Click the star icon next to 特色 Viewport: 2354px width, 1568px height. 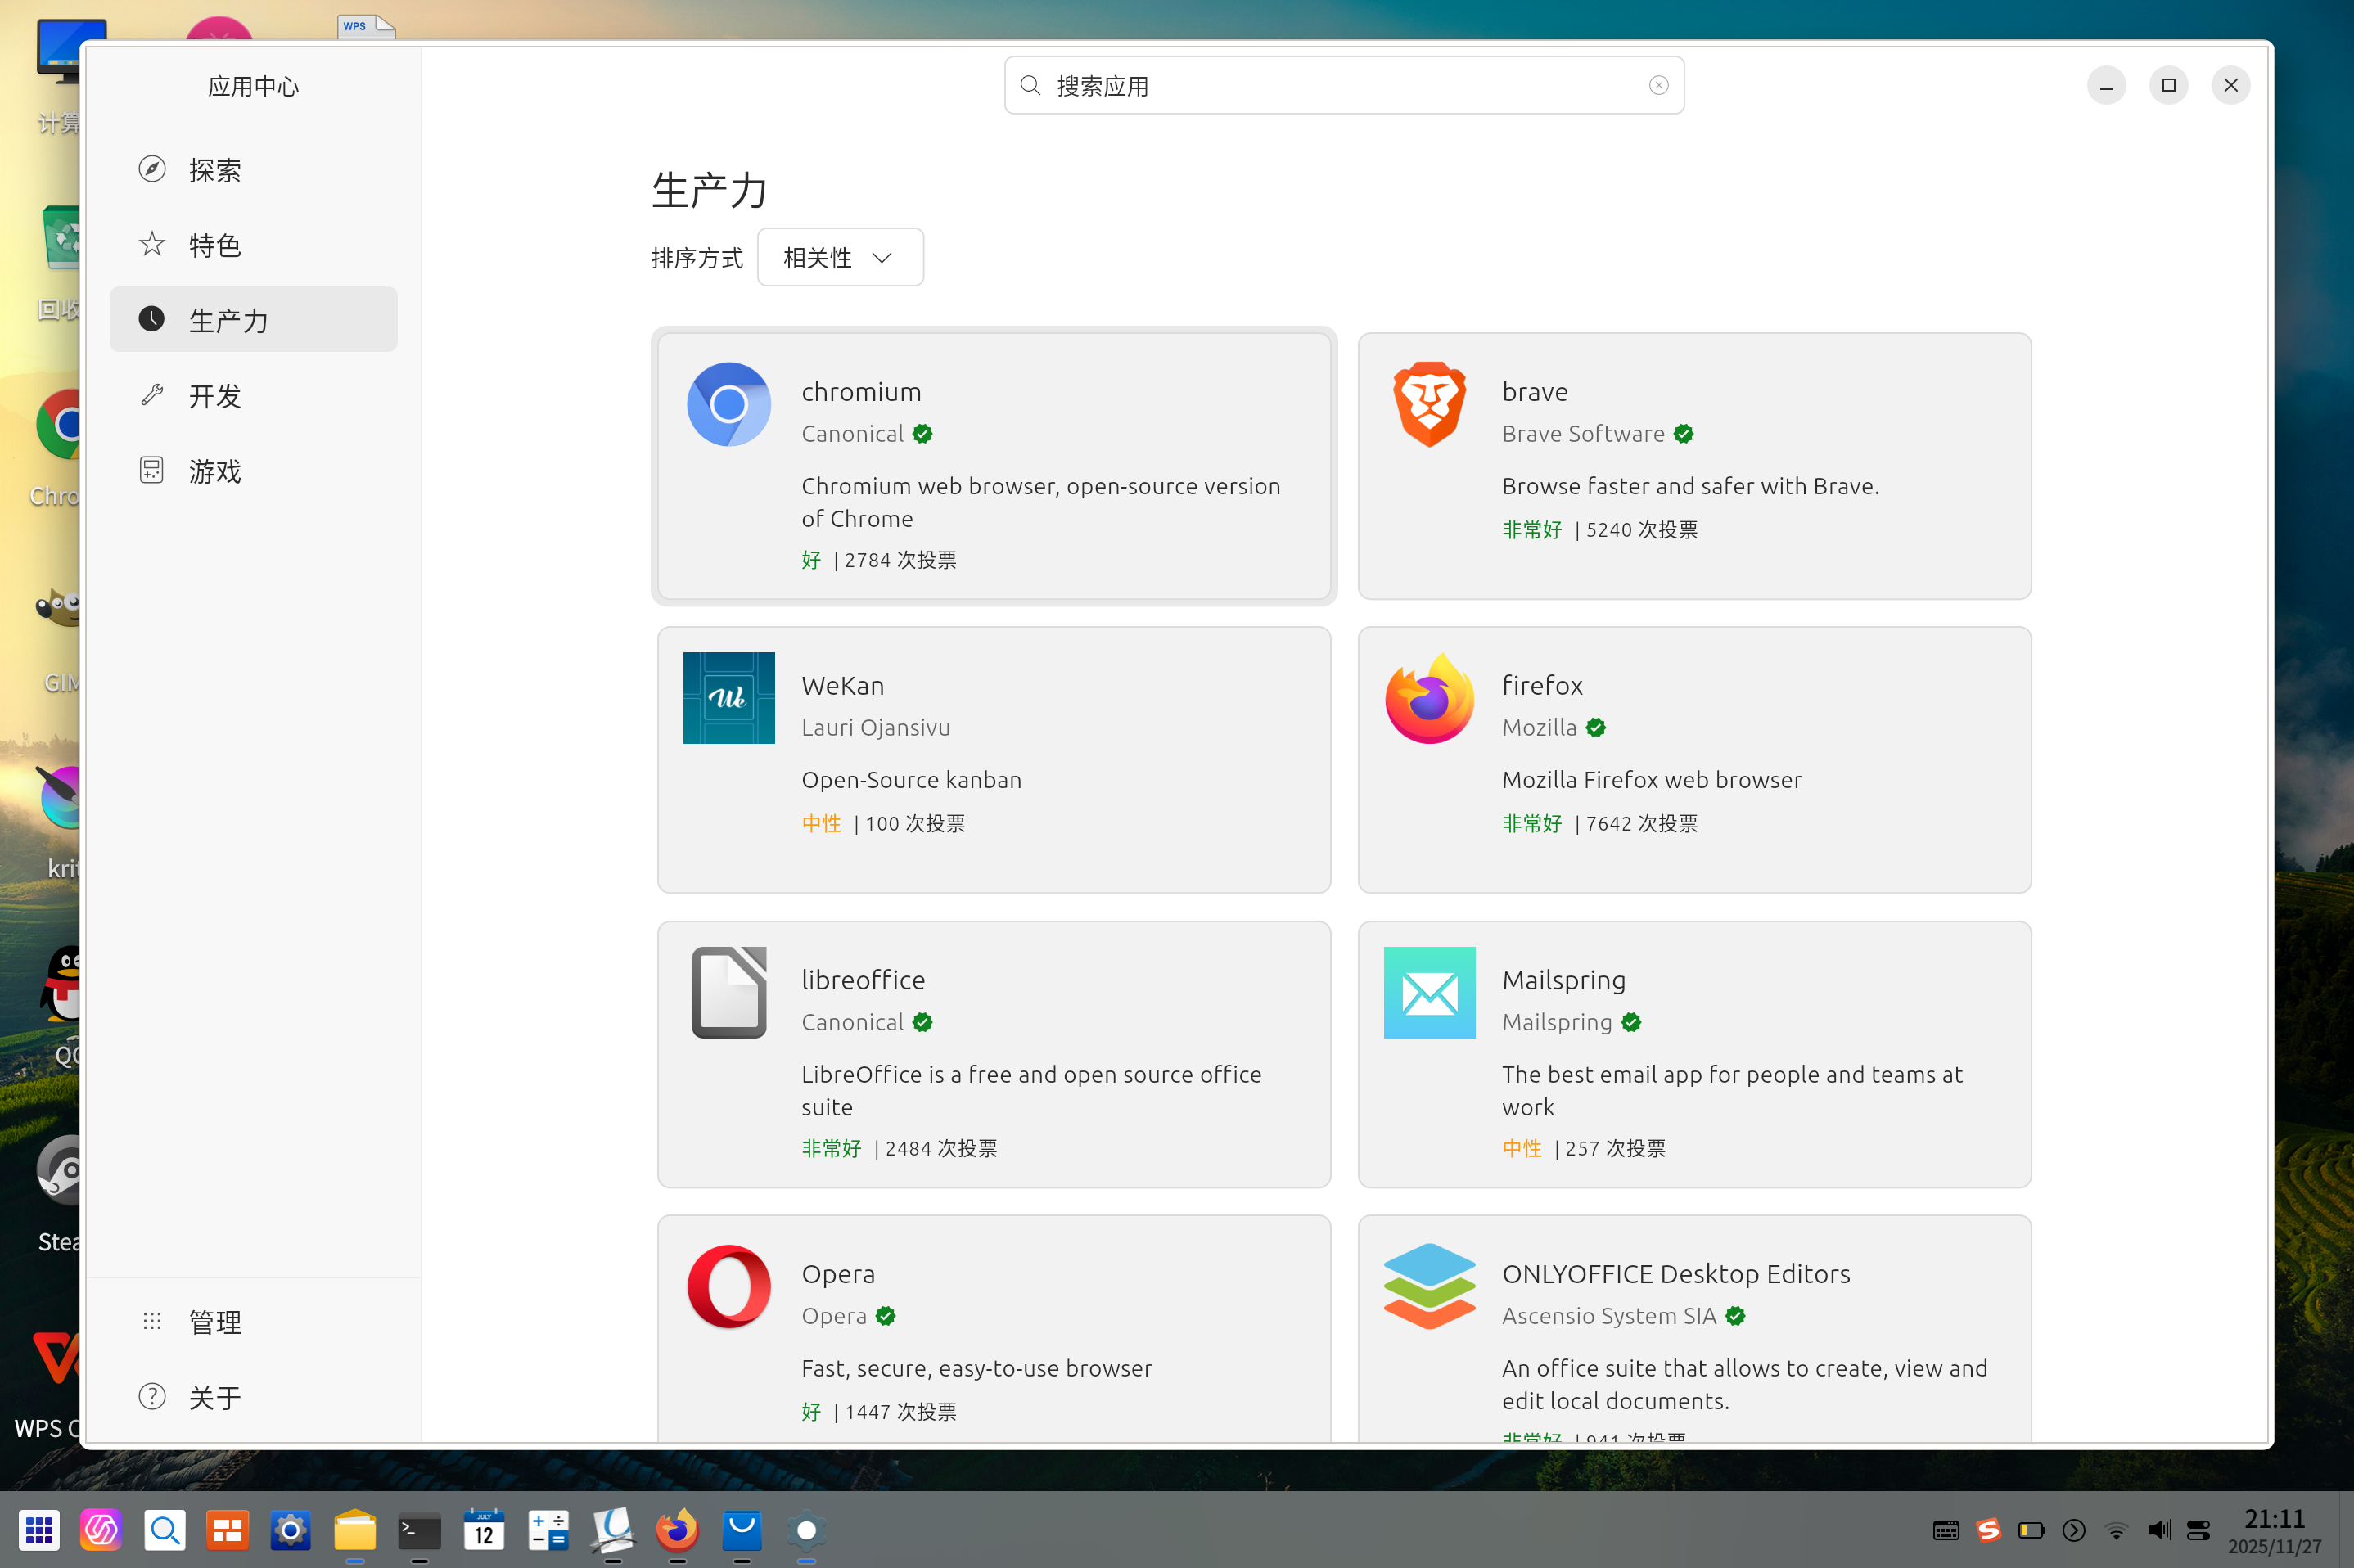(152, 244)
